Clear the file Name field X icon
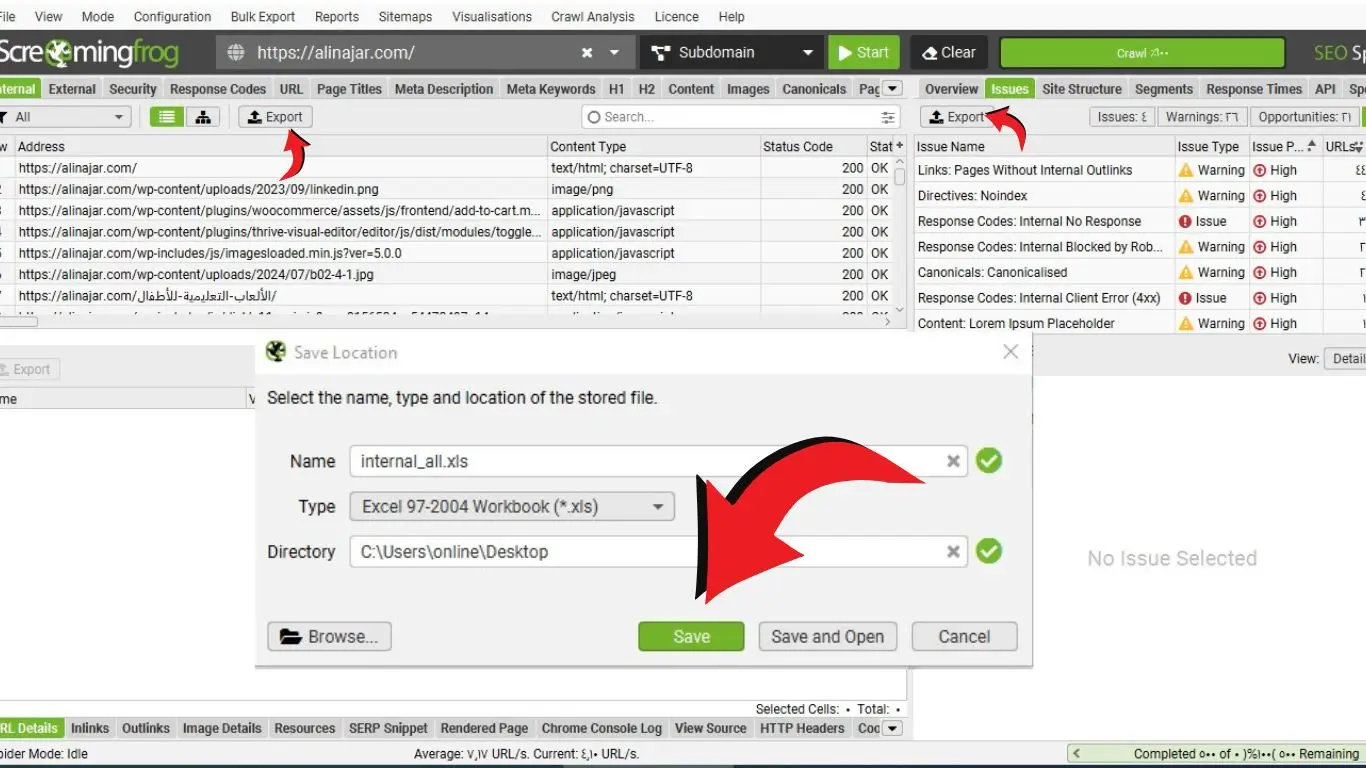Image resolution: width=1366 pixels, height=768 pixels. tap(953, 461)
